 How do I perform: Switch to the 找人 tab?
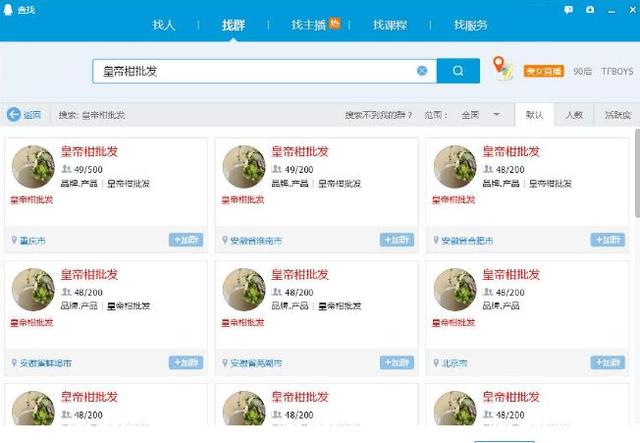pos(164,25)
